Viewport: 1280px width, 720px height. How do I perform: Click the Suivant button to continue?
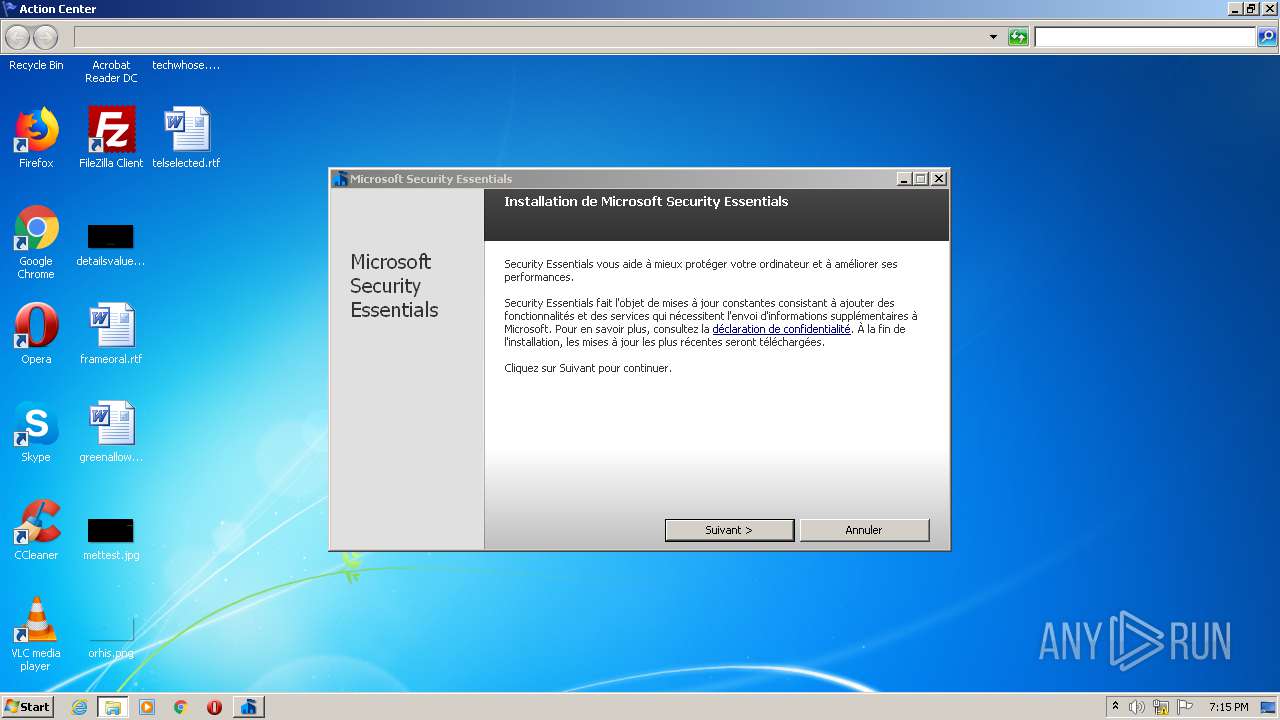coord(729,530)
